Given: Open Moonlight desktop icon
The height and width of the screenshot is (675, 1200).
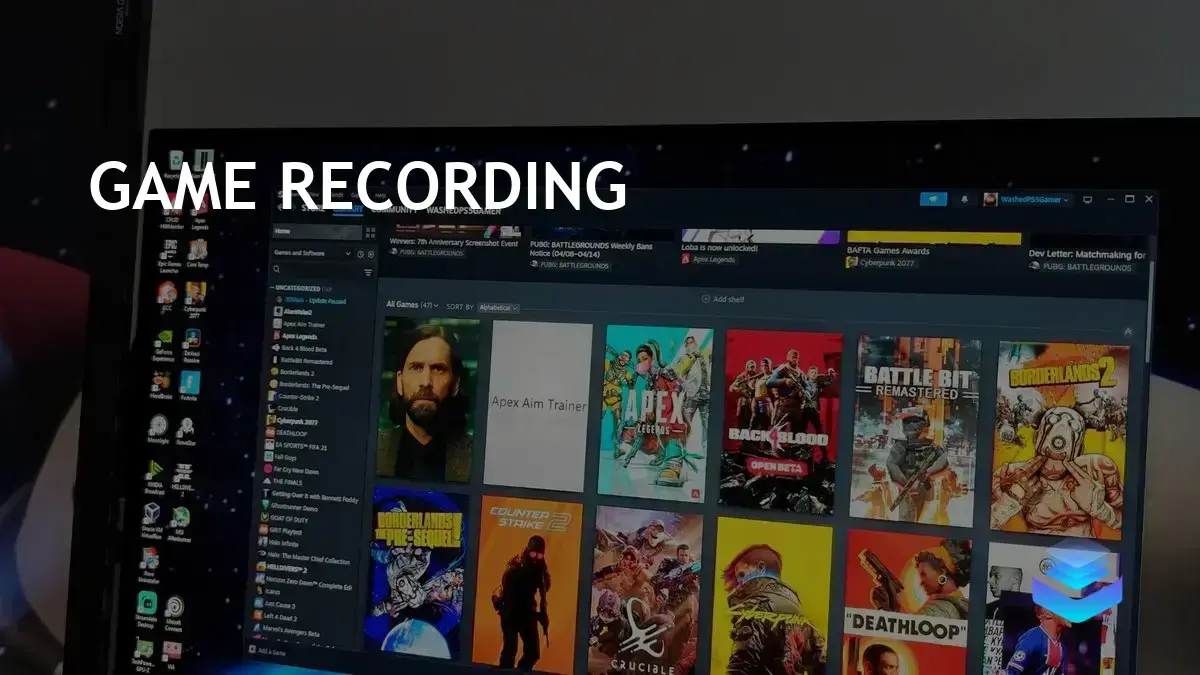Looking at the screenshot, I should click(x=158, y=431).
